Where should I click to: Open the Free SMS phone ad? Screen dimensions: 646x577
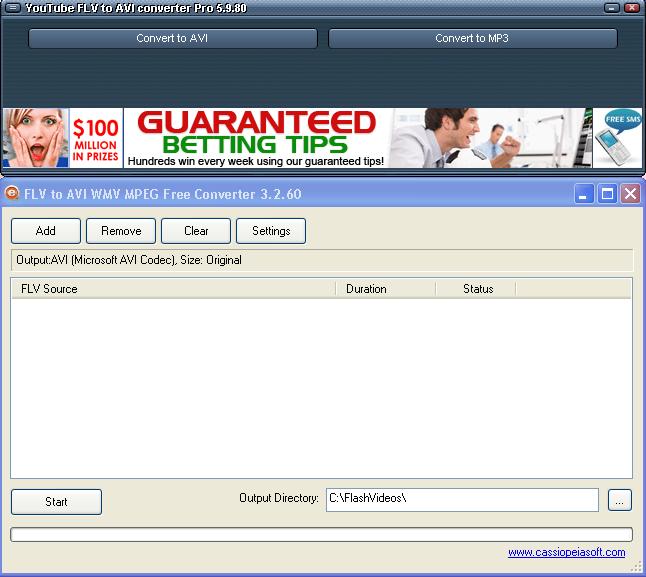click(617, 138)
